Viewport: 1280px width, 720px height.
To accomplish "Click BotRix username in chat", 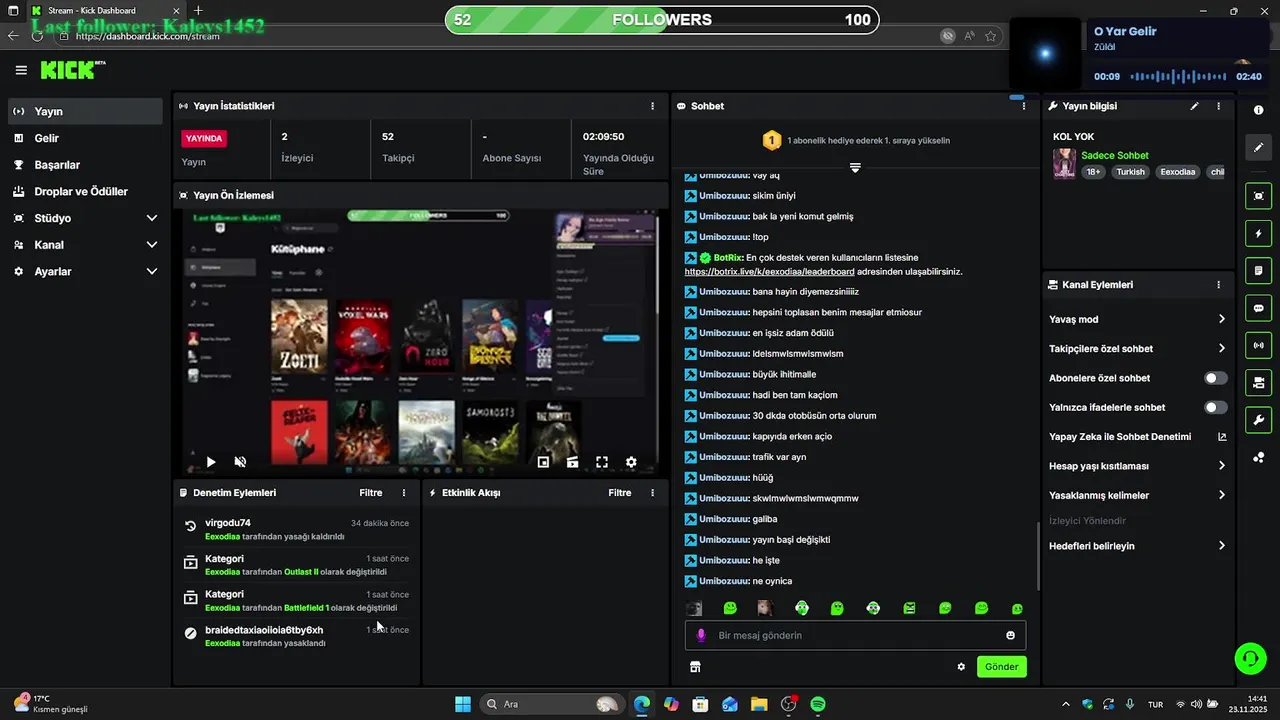I will [730, 258].
